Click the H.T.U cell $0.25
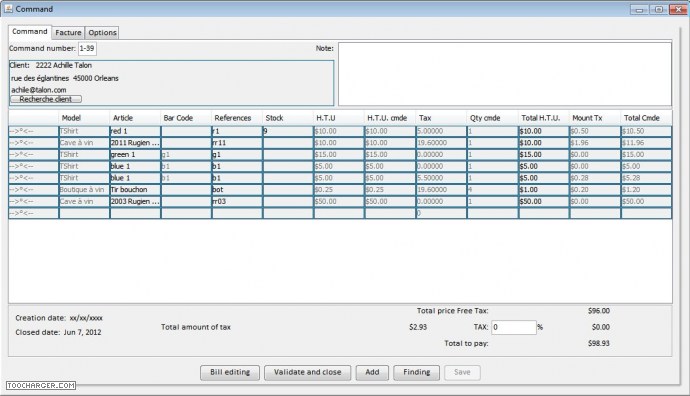690x396 pixels. (x=339, y=190)
